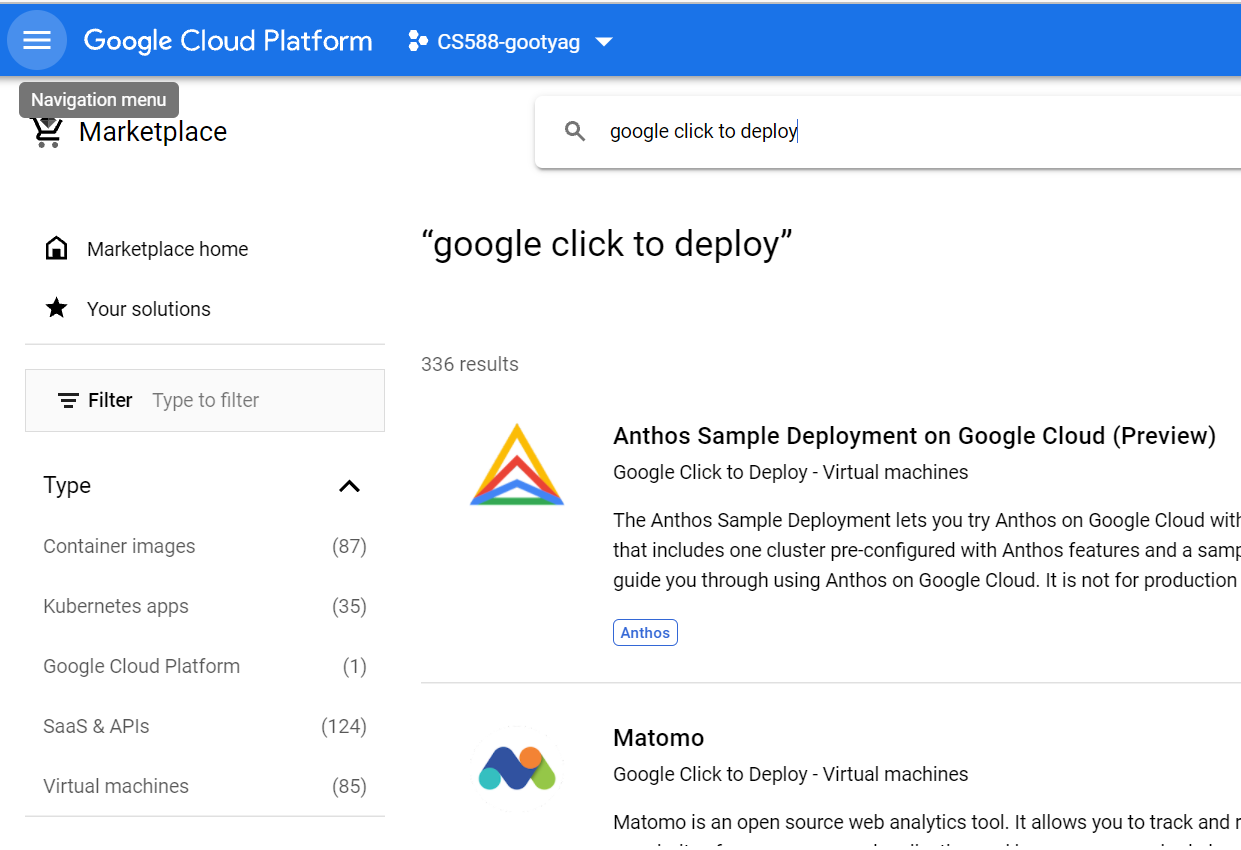Click the Marketplace shopping cart icon
1241x850 pixels.
(47, 131)
